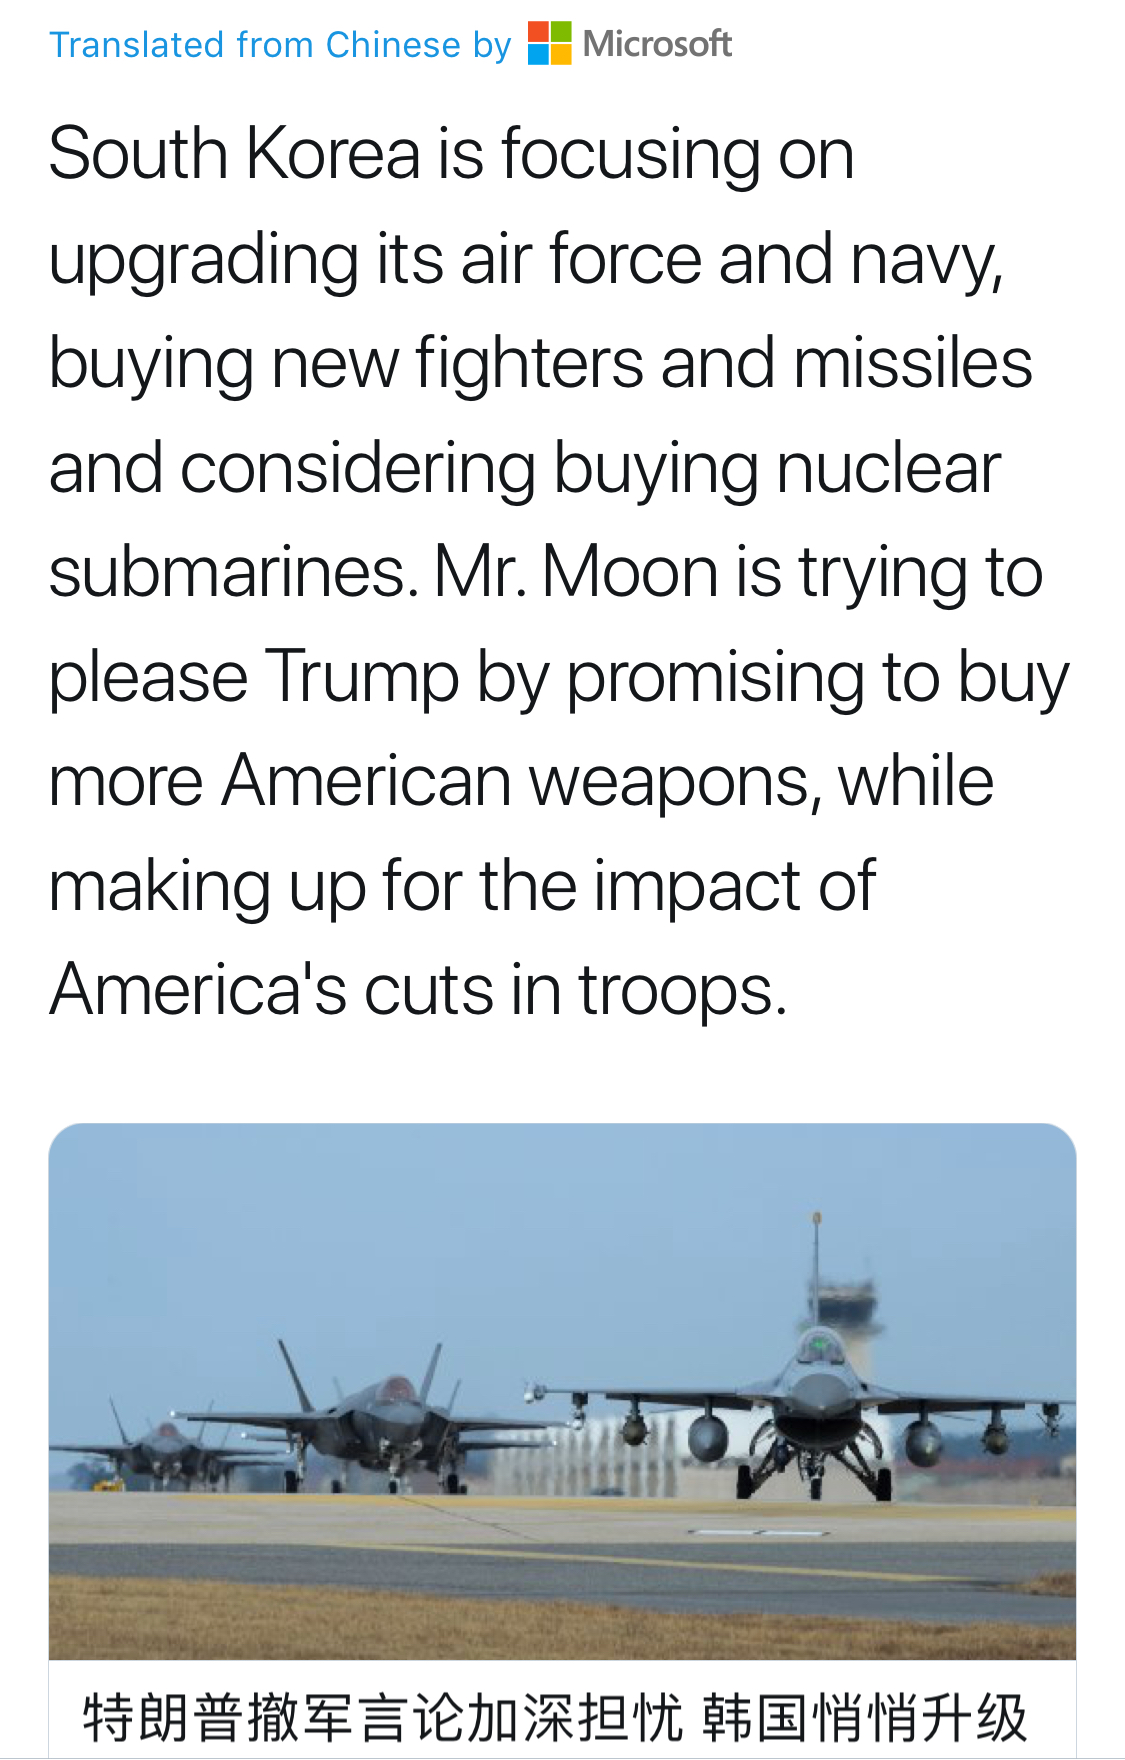Click the Microsoft wordmark text

pyautogui.click(x=657, y=44)
